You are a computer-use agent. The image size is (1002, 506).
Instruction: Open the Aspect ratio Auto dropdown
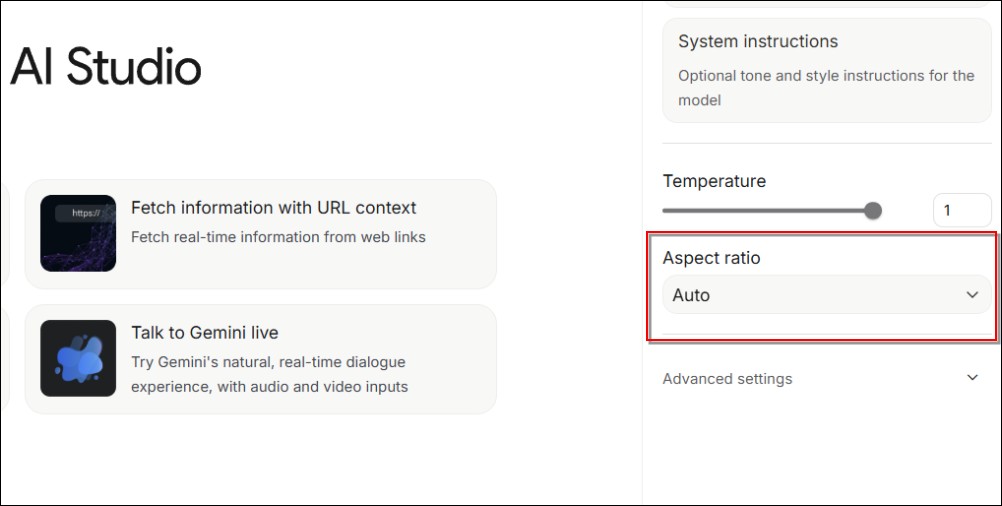[x=826, y=295]
